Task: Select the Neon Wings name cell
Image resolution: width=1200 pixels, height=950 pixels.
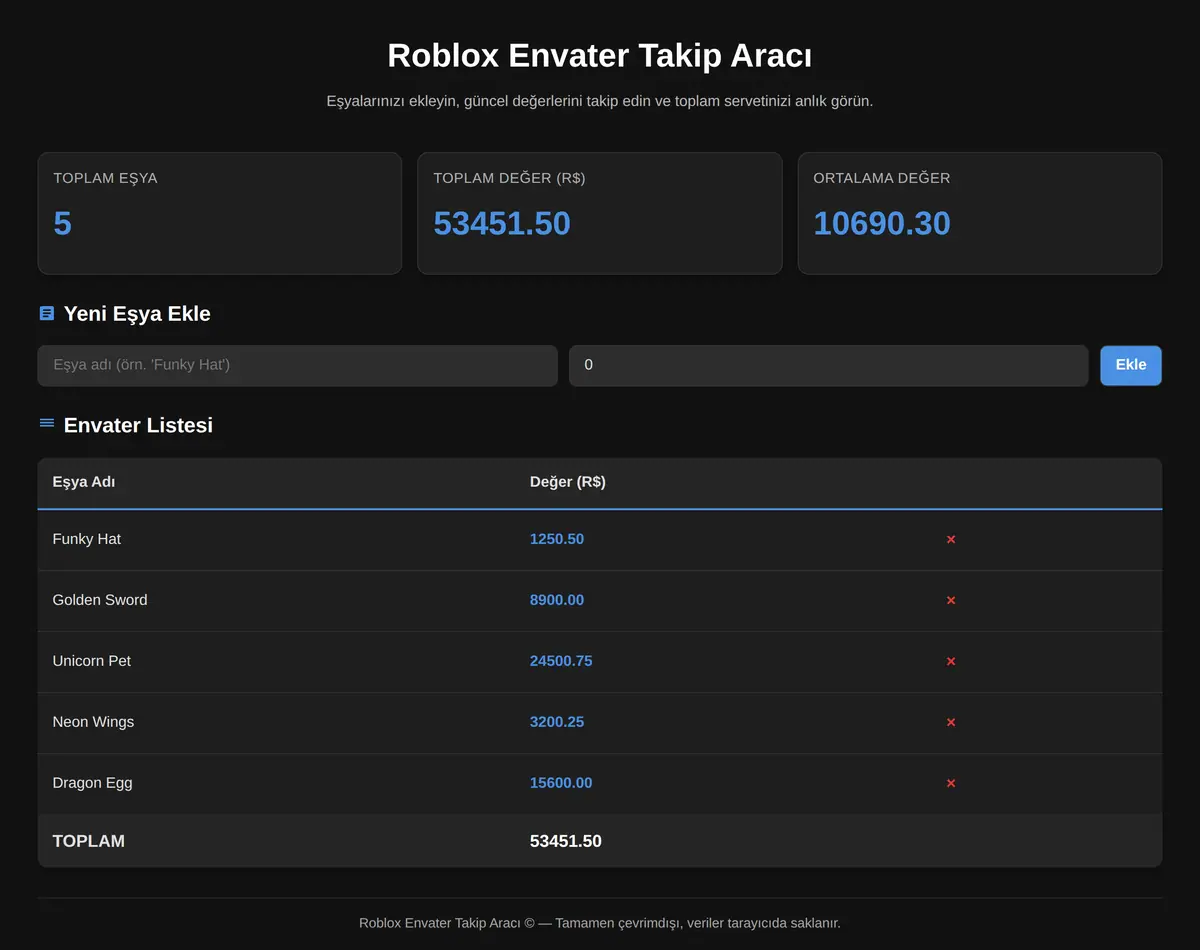Action: (x=93, y=722)
